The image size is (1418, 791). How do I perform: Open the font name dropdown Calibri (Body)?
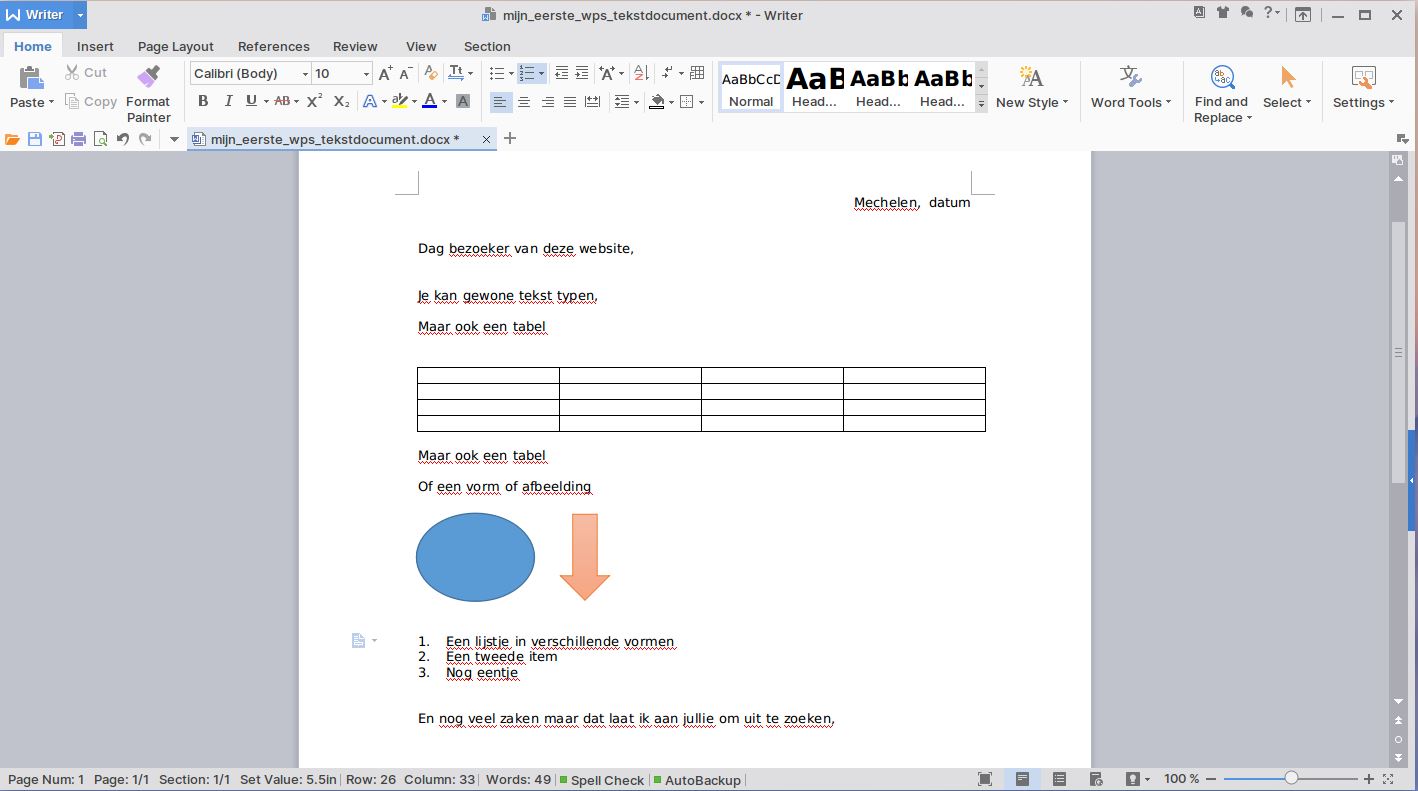pos(305,74)
